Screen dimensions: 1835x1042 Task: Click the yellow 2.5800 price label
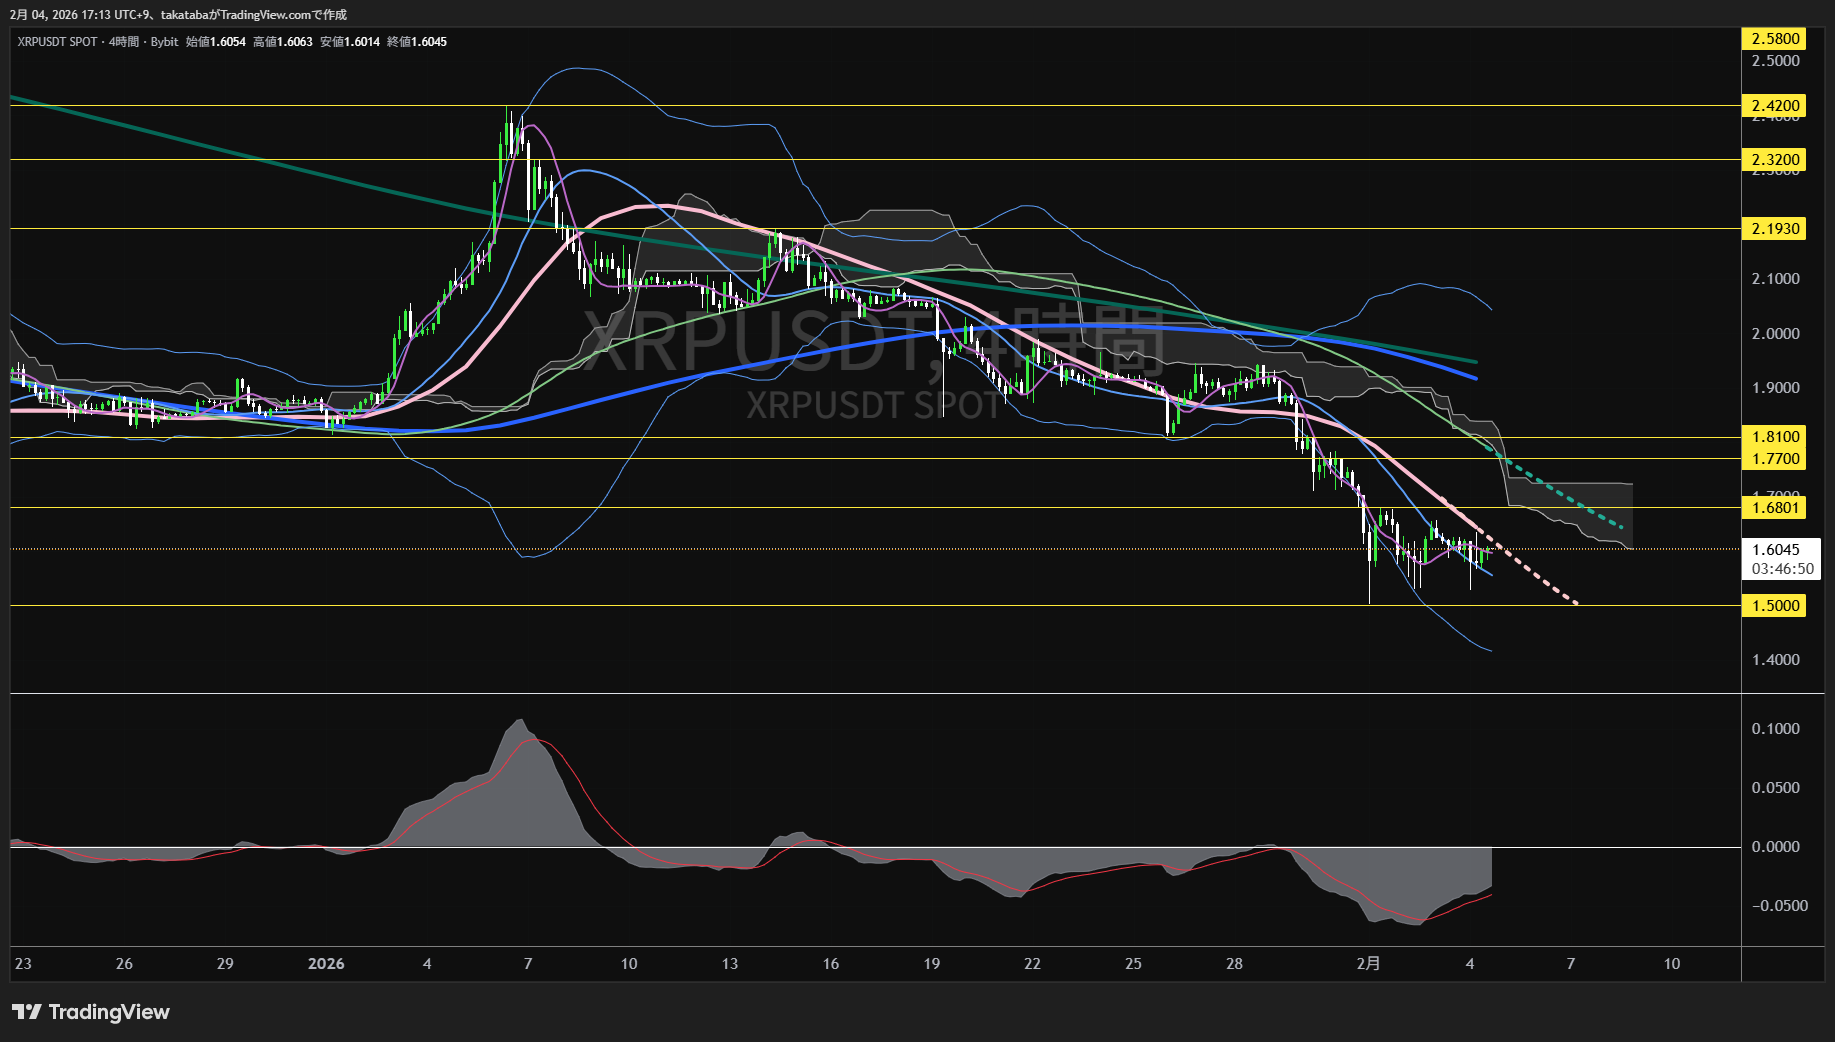tap(1775, 39)
